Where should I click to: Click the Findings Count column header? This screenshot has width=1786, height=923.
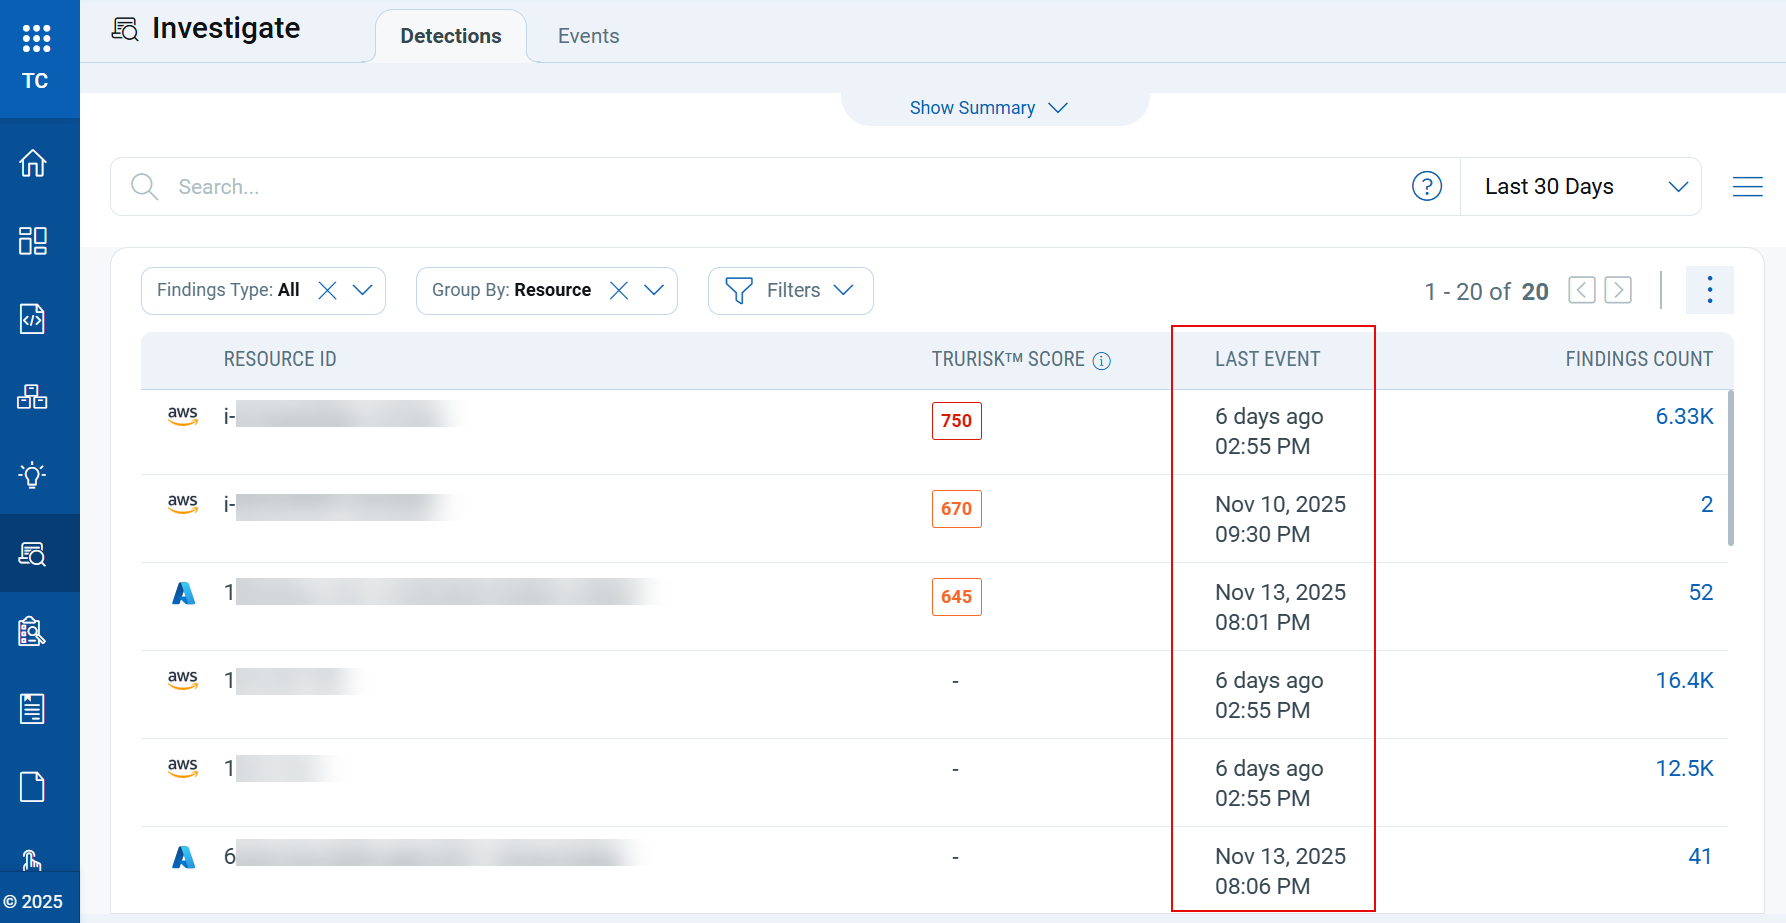click(x=1639, y=359)
